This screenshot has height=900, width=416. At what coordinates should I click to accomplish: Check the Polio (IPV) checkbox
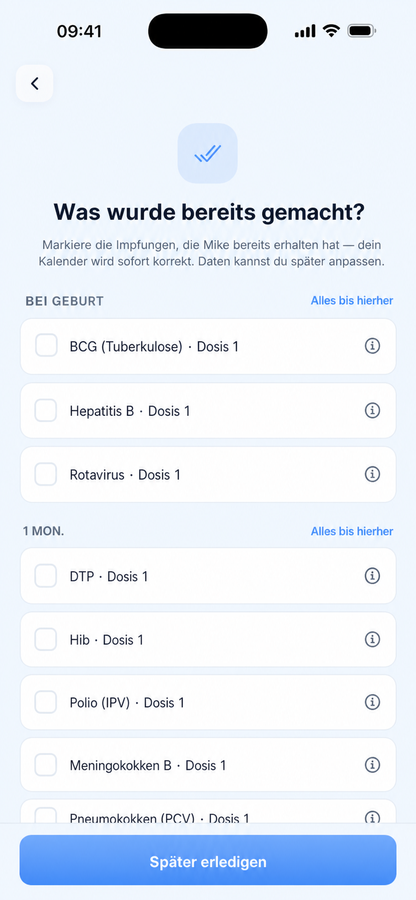pos(46,701)
